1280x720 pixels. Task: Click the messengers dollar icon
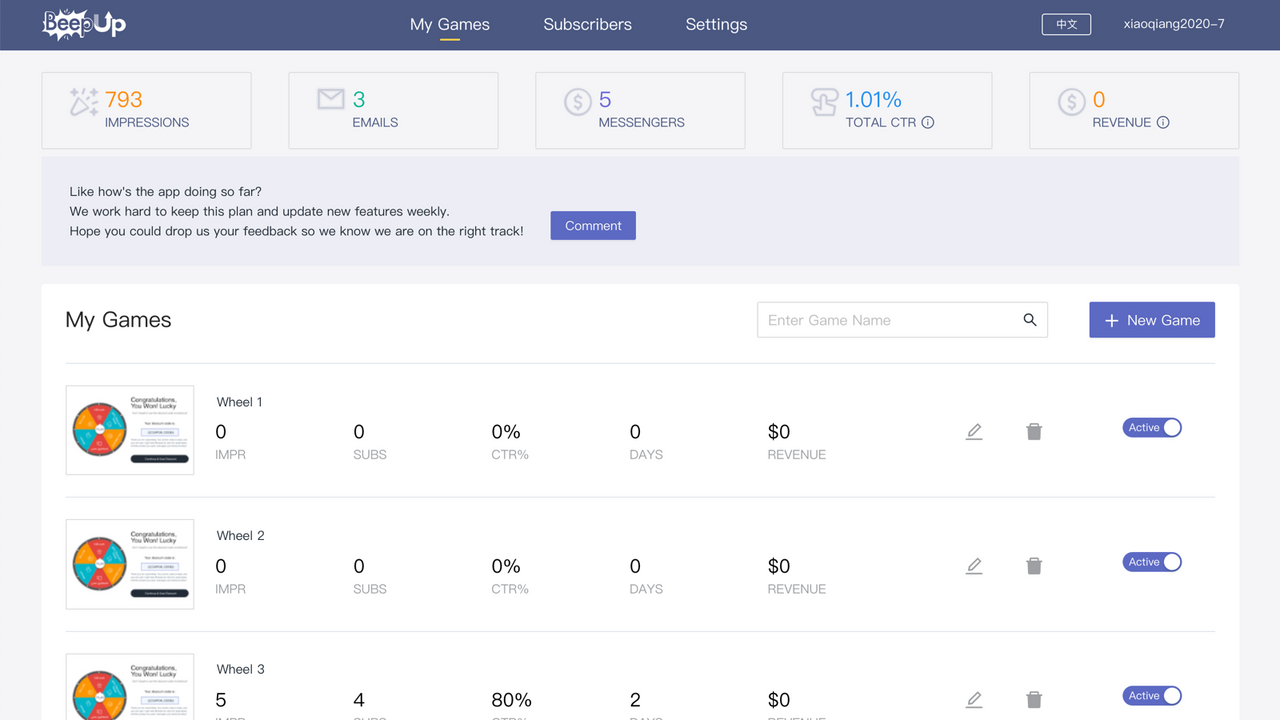pyautogui.click(x=576, y=101)
